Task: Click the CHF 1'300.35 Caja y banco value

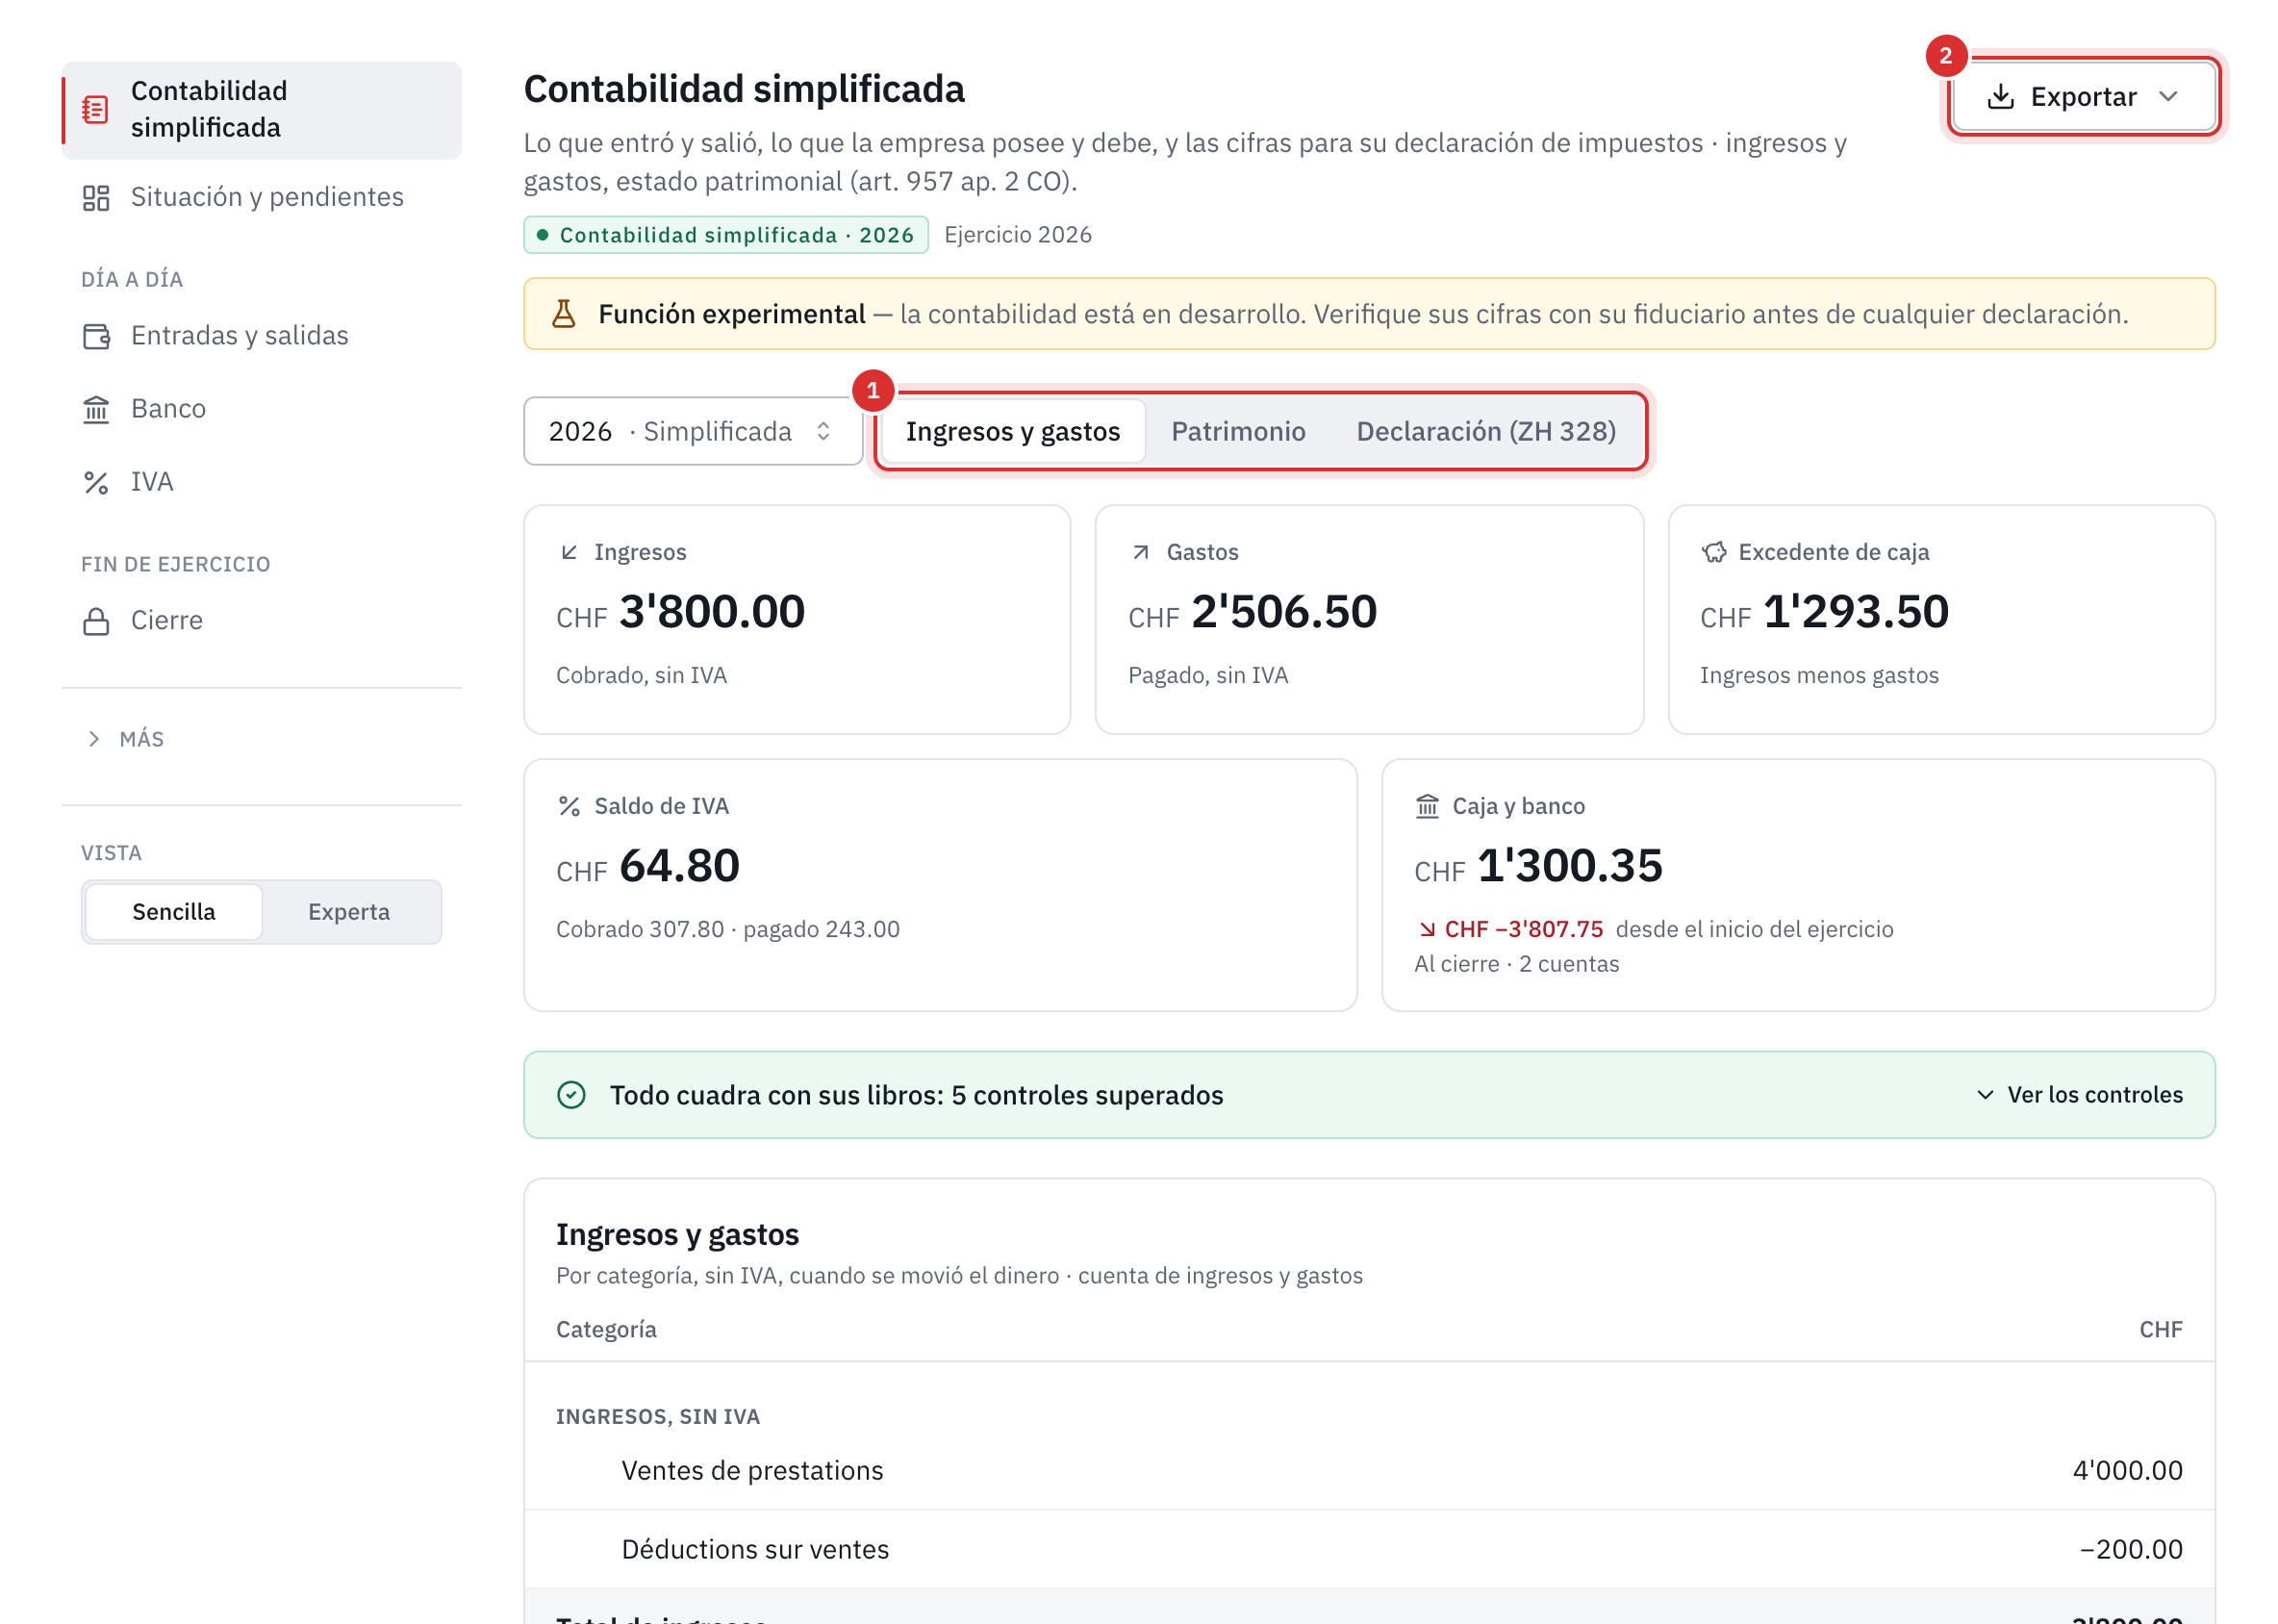Action: coord(1538,866)
